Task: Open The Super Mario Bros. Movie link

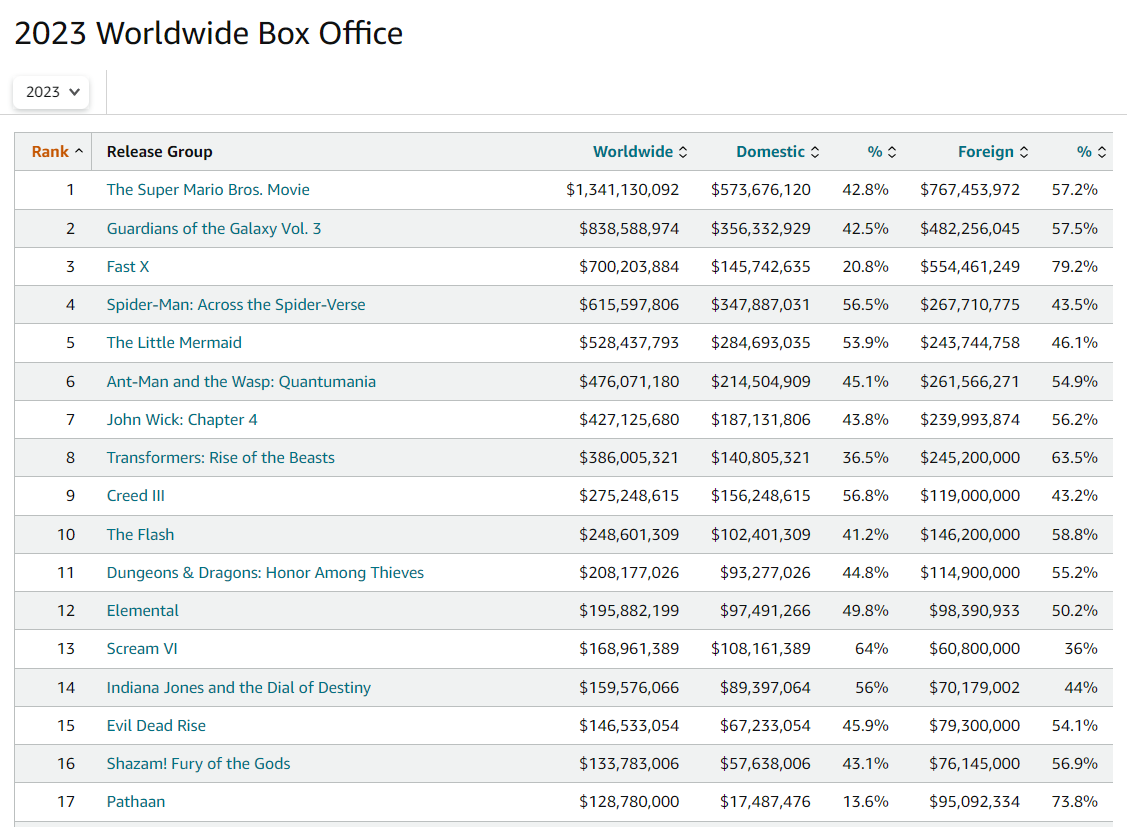Action: (x=208, y=190)
